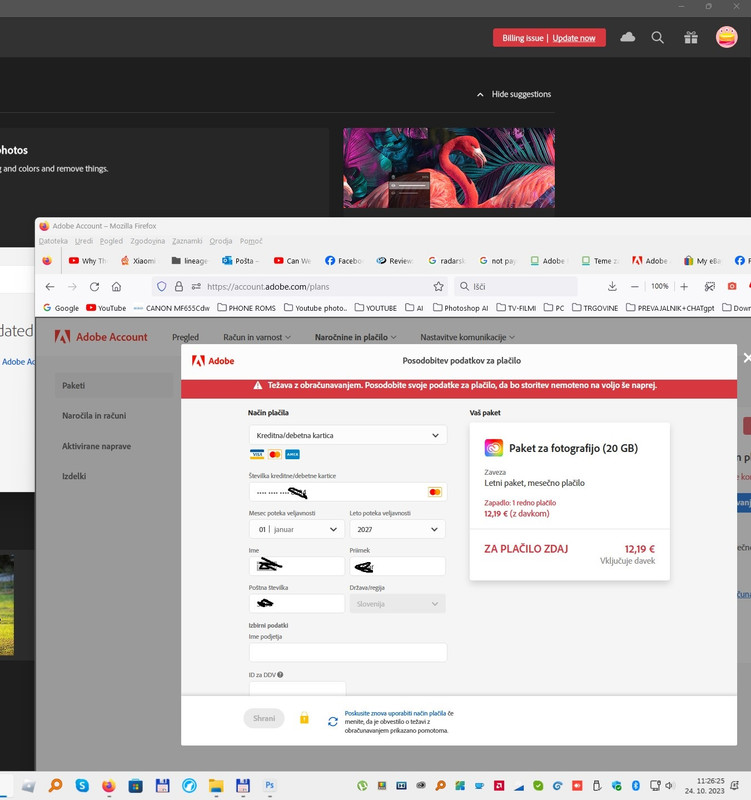
Task: Click the Ime podjetja field
Action: click(348, 653)
